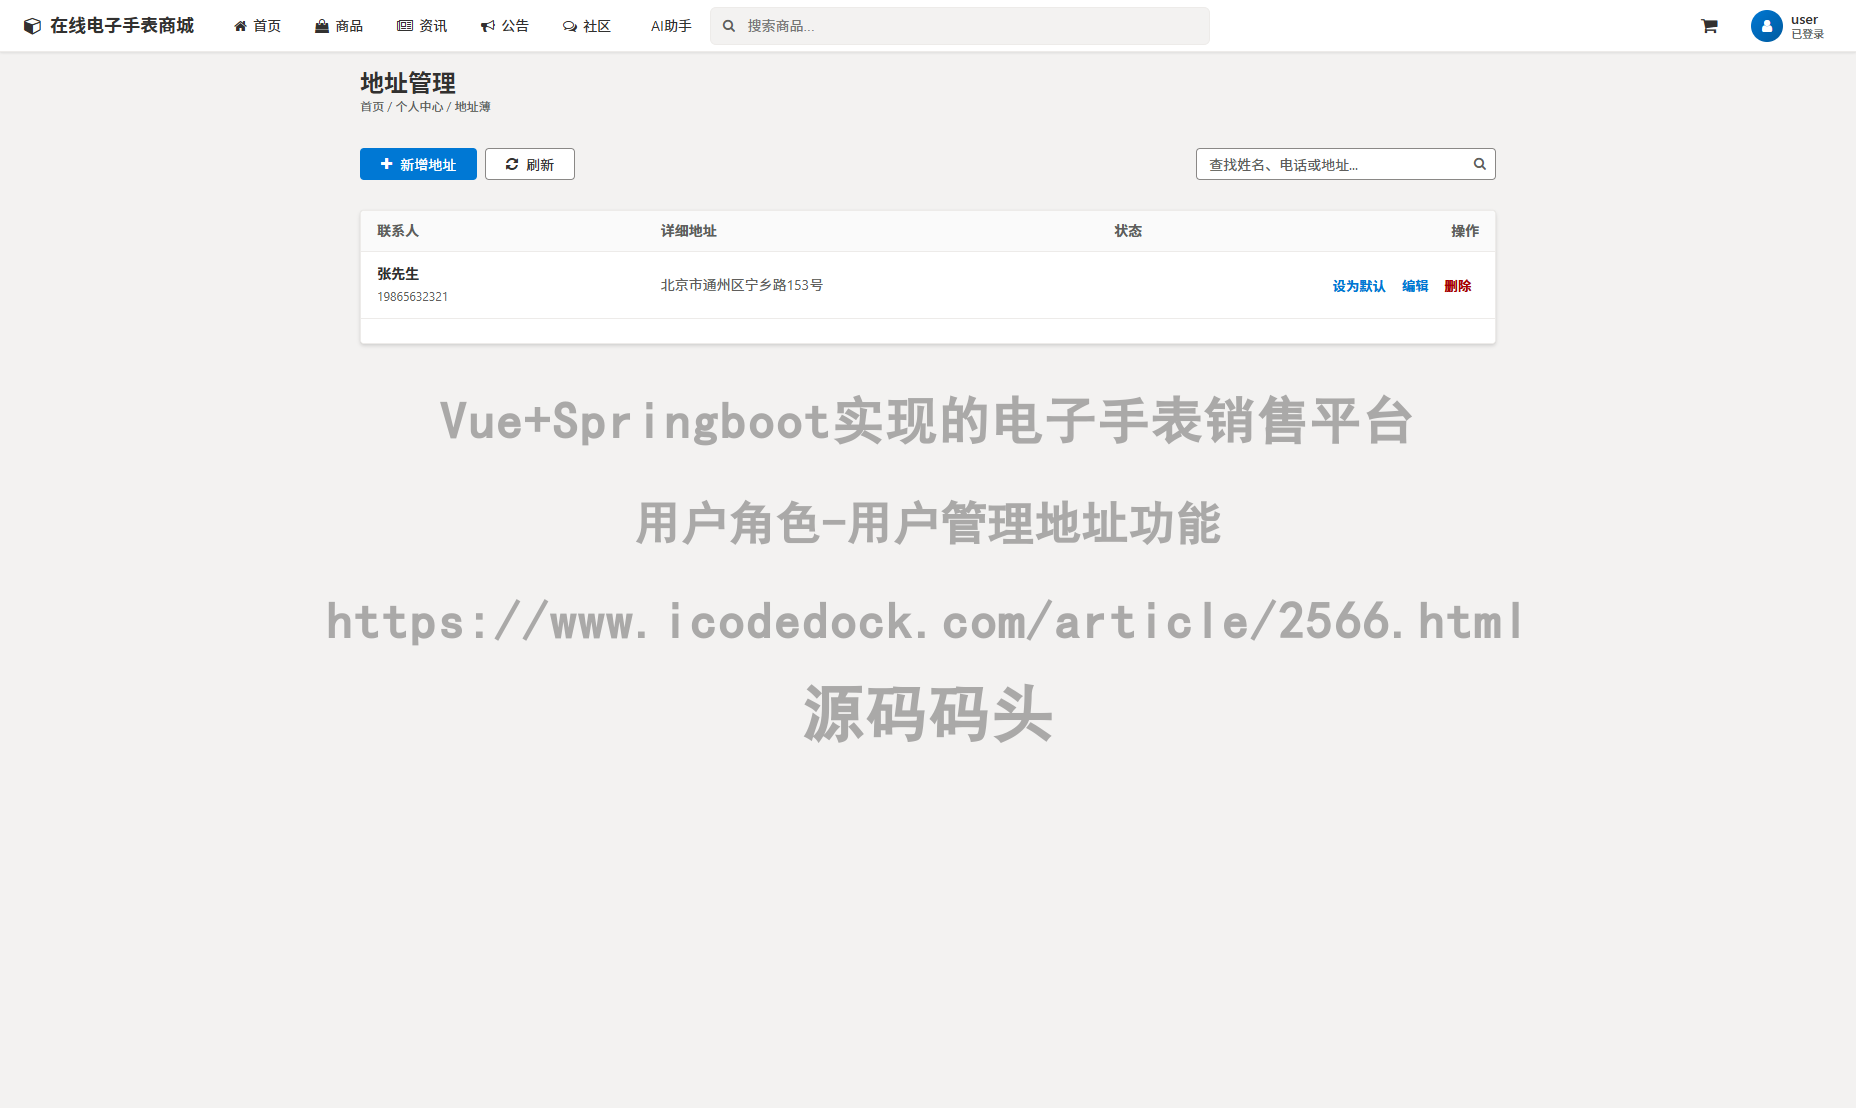Focus the 搜索商品 search field
The height and width of the screenshot is (1108, 1856).
coord(959,25)
